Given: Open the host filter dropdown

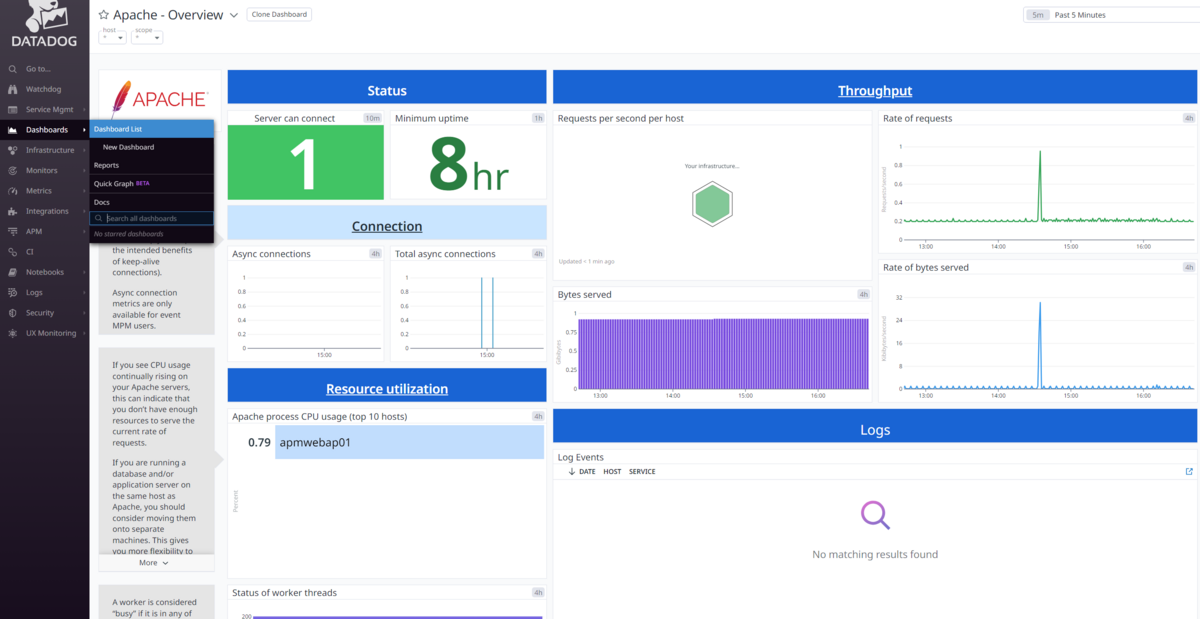Looking at the screenshot, I should tap(113, 36).
